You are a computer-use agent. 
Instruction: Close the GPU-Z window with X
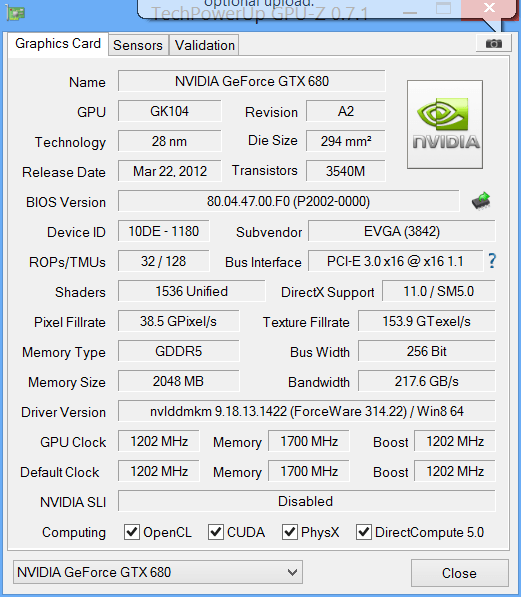click(x=489, y=8)
